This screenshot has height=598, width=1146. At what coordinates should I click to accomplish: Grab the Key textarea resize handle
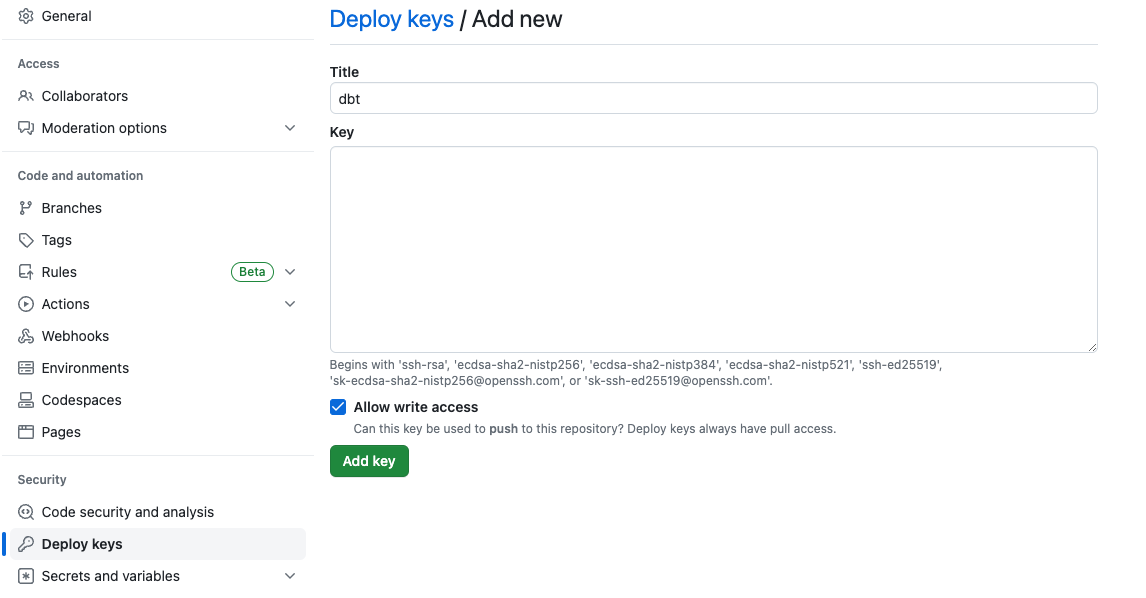(1092, 347)
